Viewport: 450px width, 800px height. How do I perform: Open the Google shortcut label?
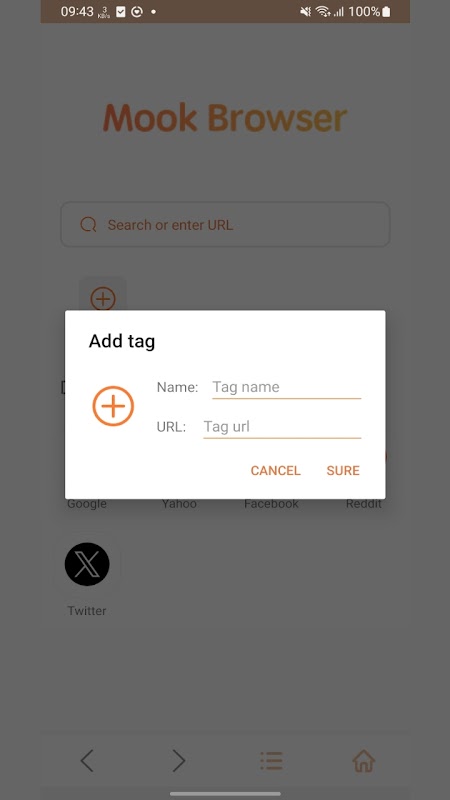pos(87,504)
